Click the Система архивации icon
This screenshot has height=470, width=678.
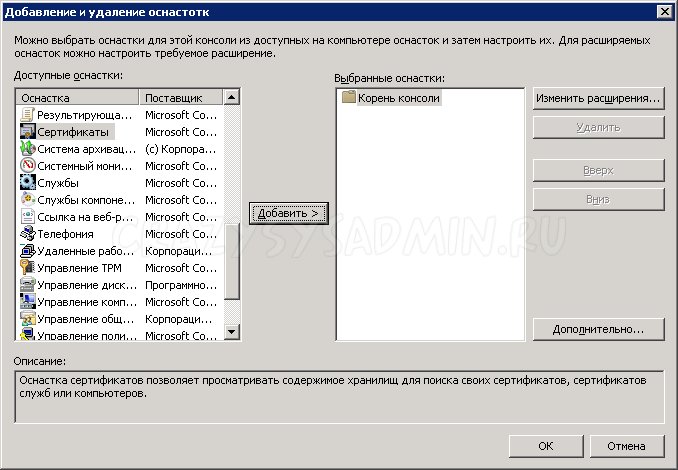point(28,149)
